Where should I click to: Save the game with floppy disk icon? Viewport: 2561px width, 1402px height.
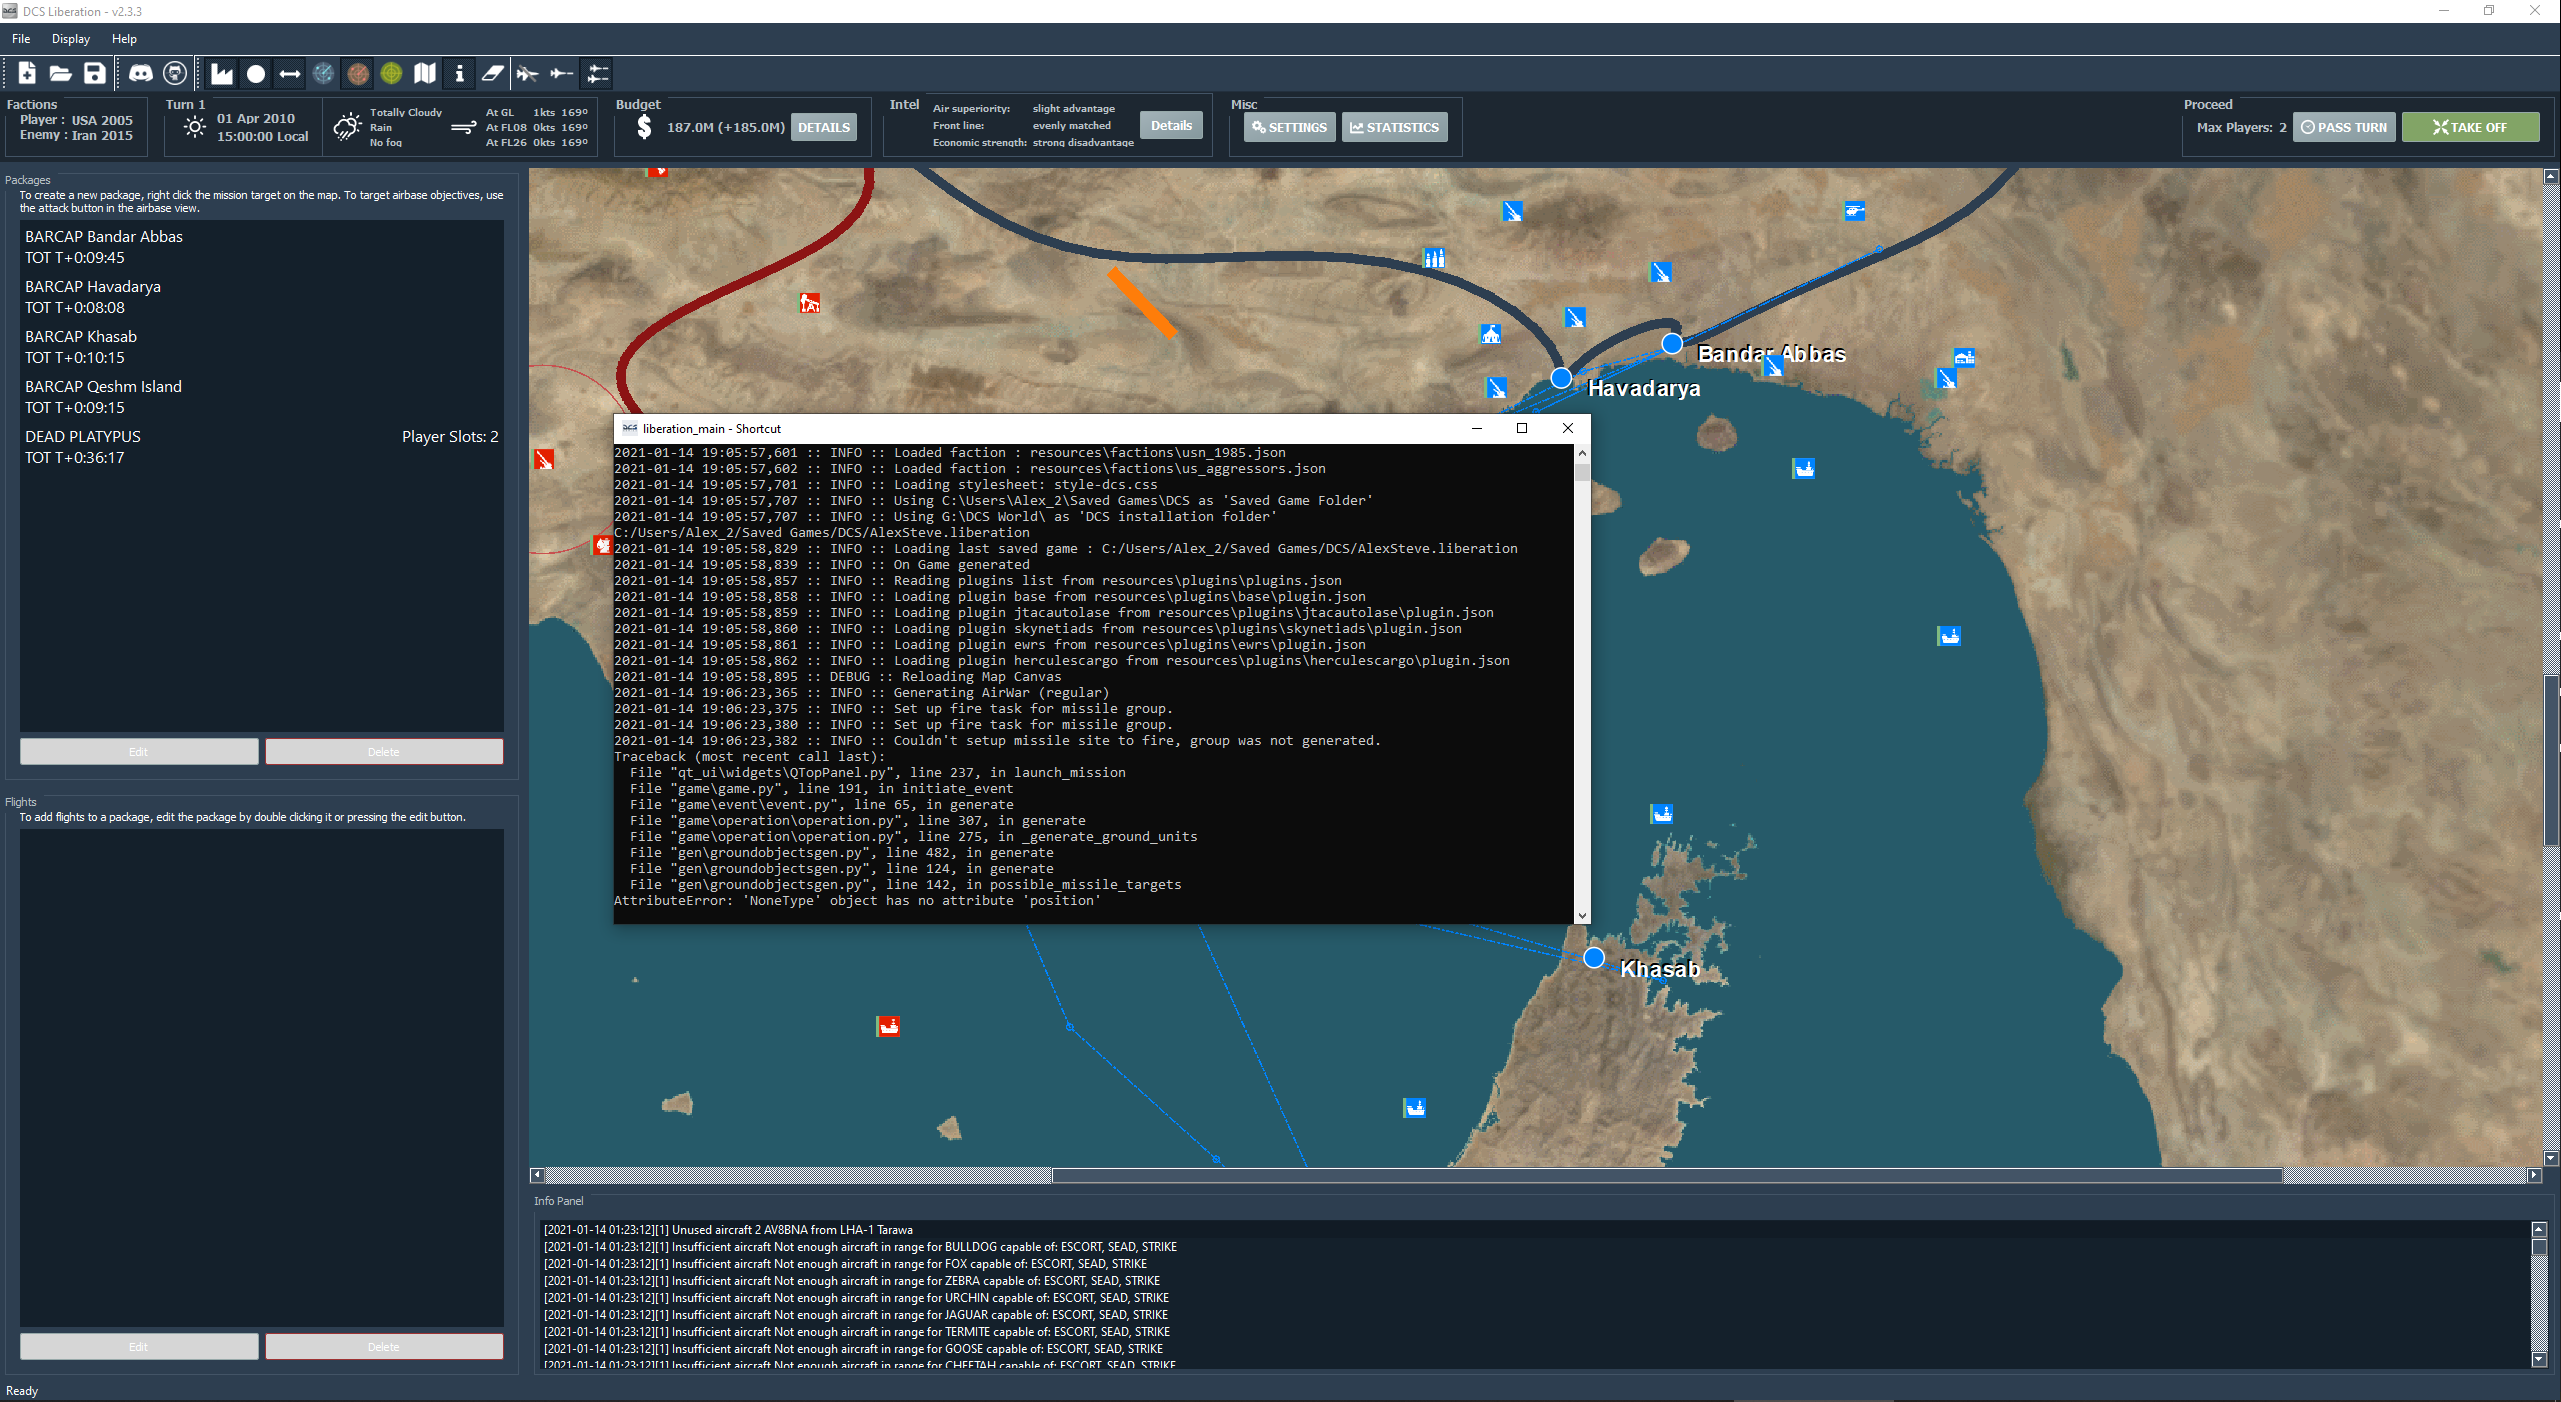point(94,73)
